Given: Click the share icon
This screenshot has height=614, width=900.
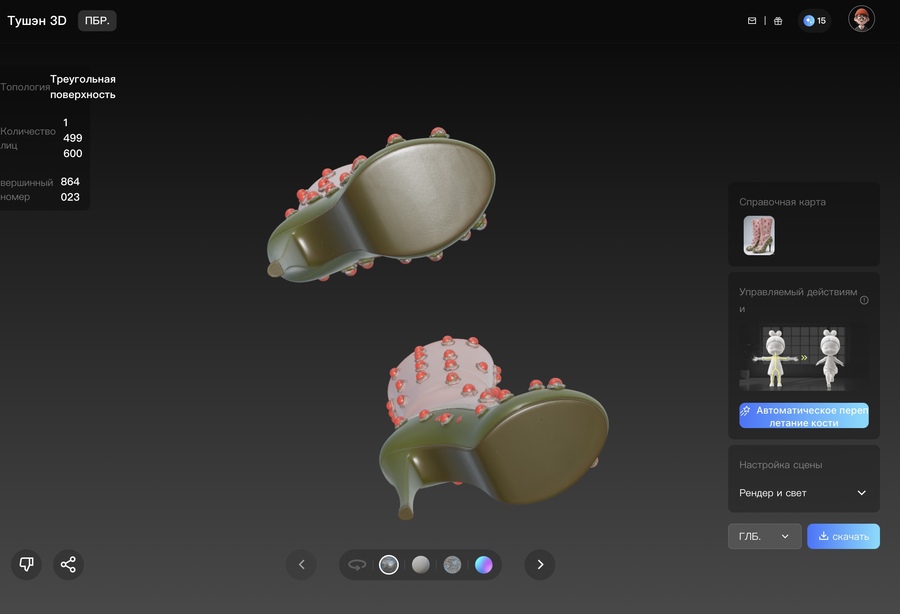Looking at the screenshot, I should coord(68,564).
